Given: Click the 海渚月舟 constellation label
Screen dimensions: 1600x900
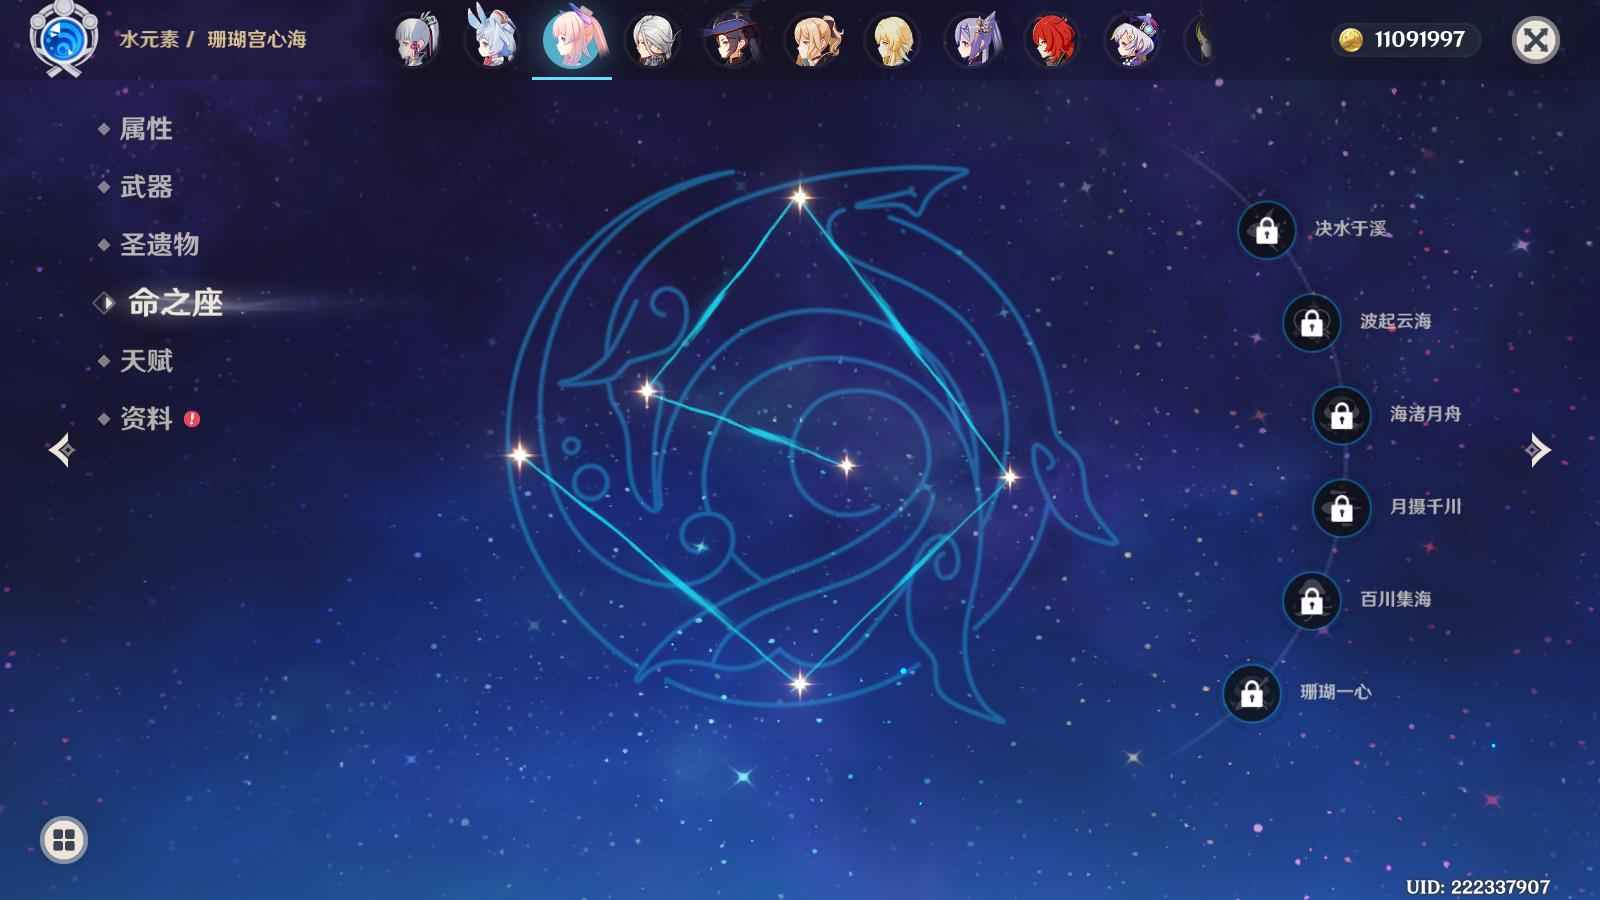Looking at the screenshot, I should pos(1426,414).
